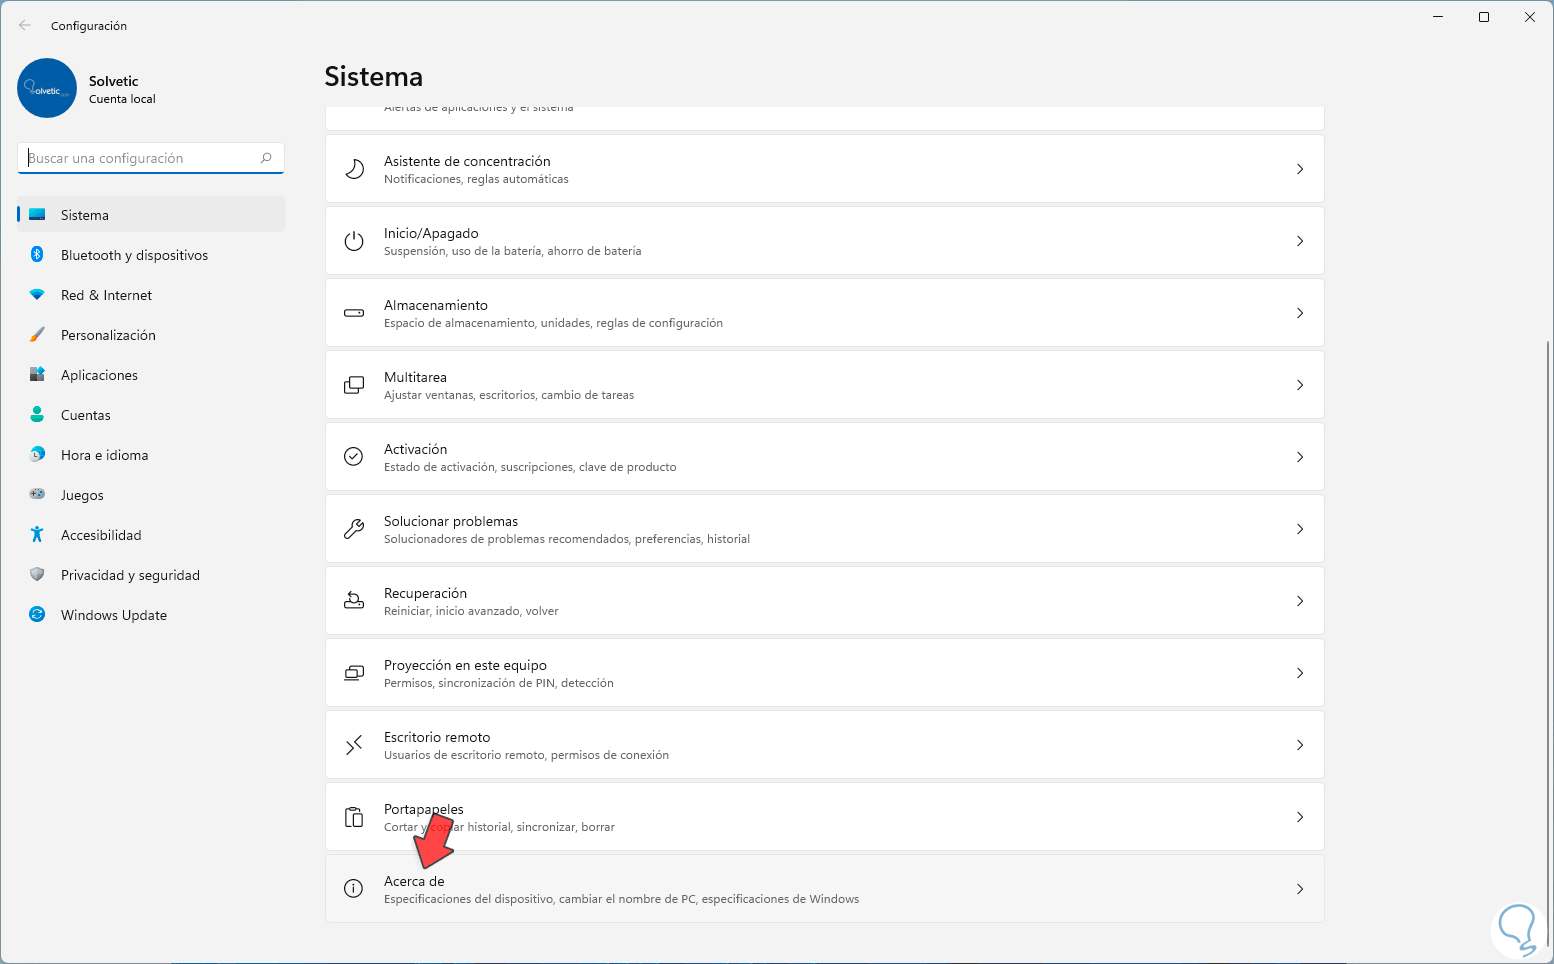The width and height of the screenshot is (1554, 964).
Task: Open the Escritorio remoto row
Action: (x=824, y=745)
